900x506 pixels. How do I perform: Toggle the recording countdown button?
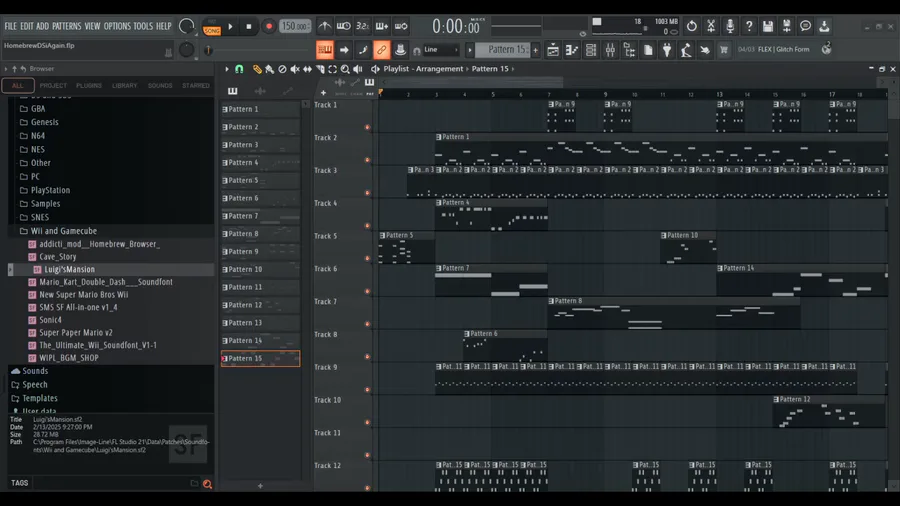[362, 26]
